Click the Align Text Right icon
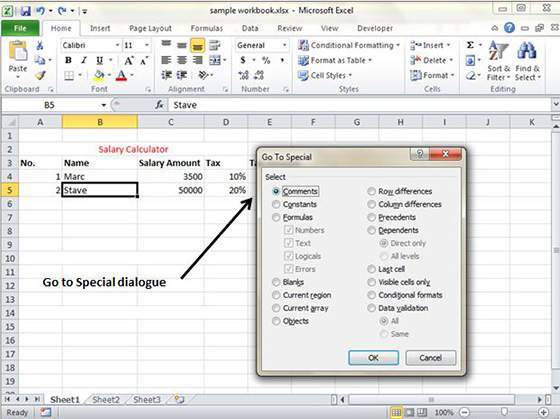560x419 pixels. click(197, 60)
